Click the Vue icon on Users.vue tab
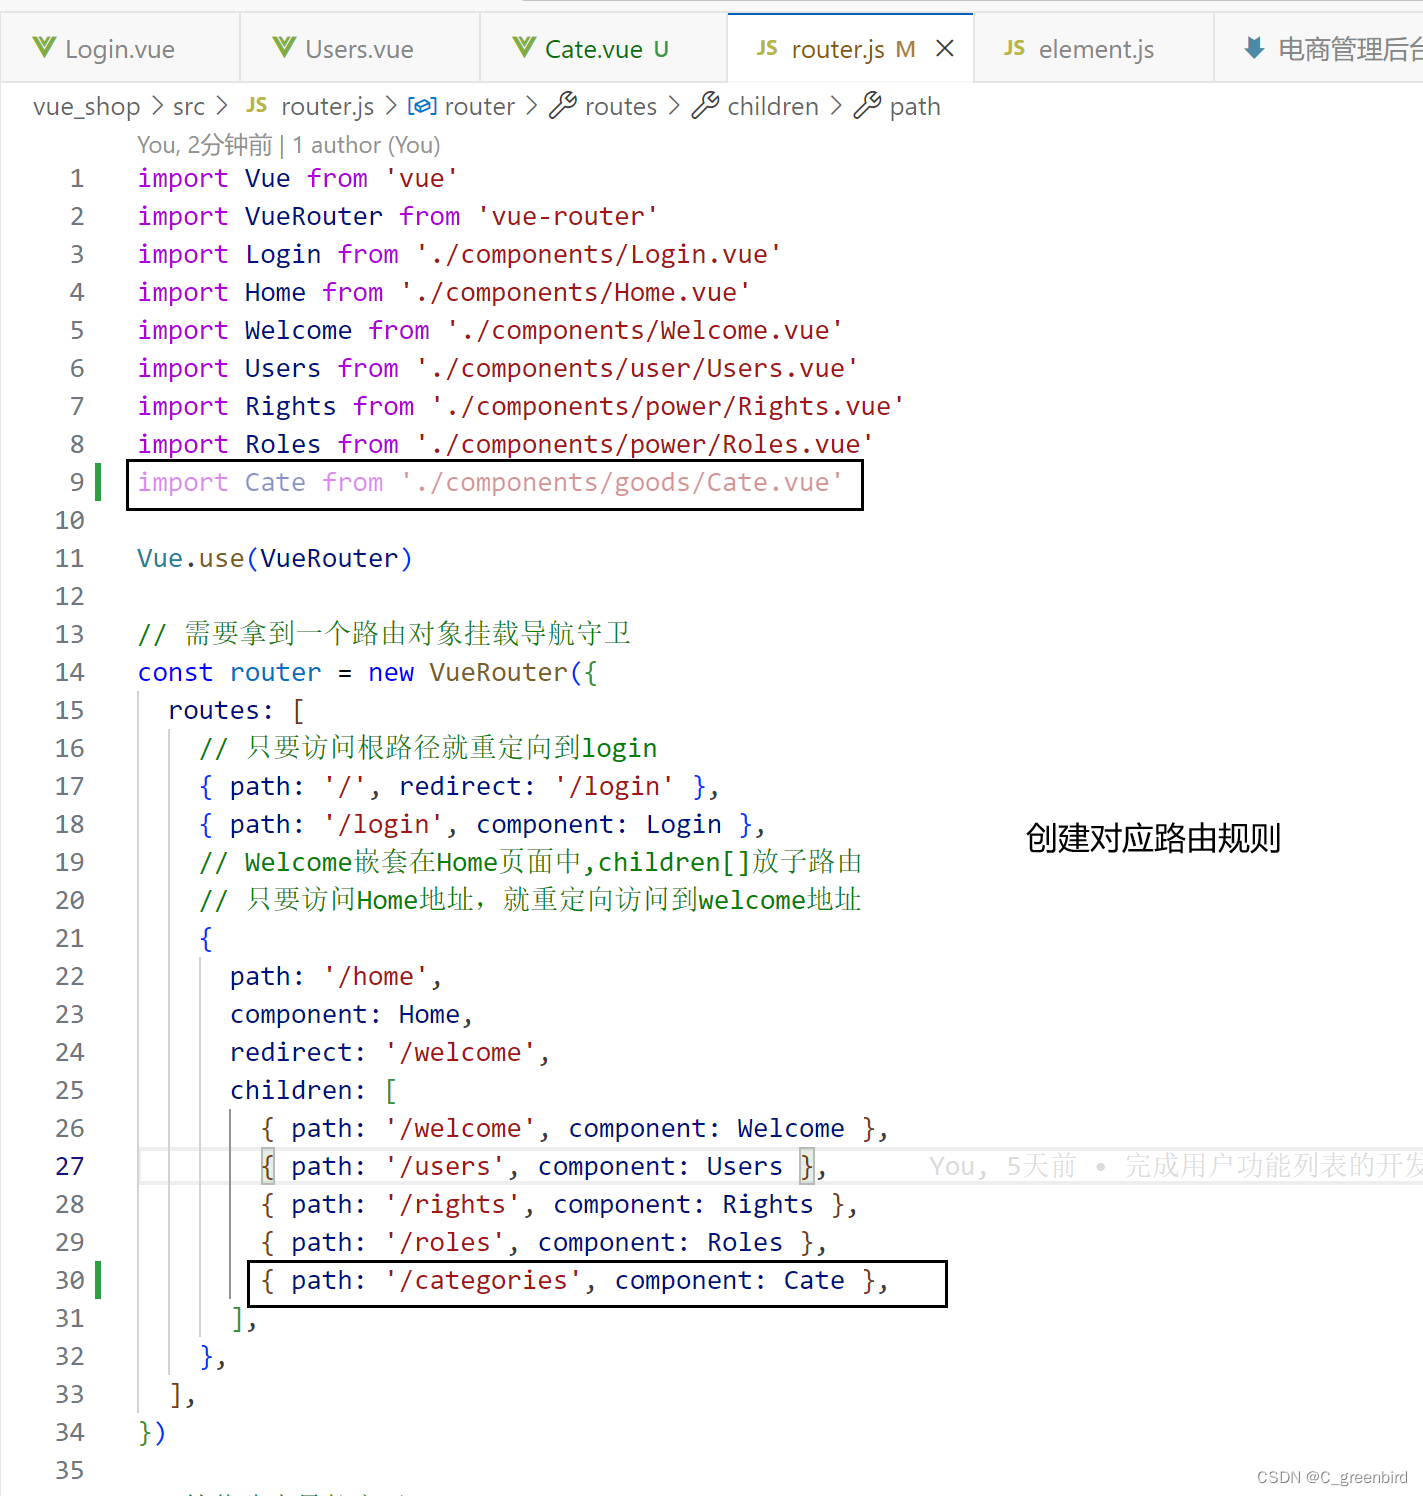Viewport: 1423px width, 1496px height. [x=284, y=47]
